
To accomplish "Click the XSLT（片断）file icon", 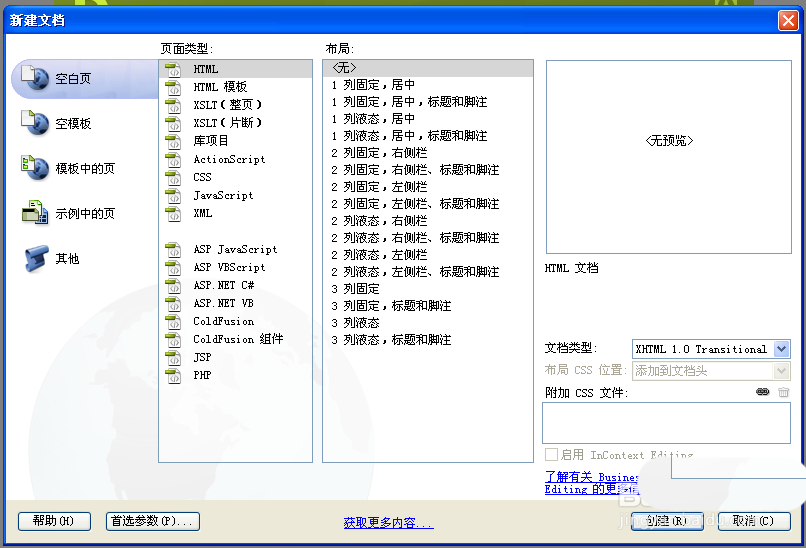I will [173, 123].
